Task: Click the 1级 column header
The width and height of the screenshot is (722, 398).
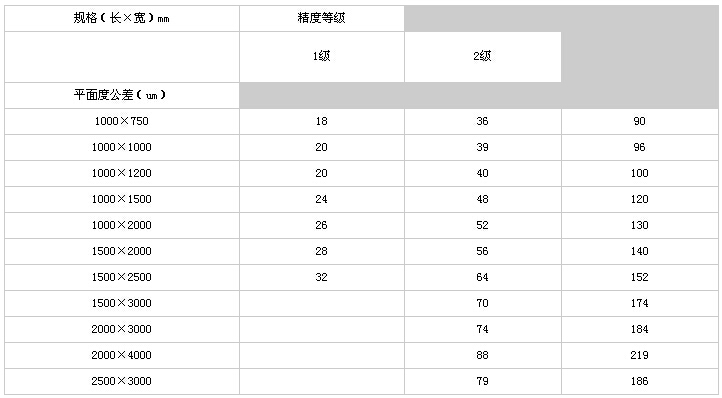Action: click(321, 57)
